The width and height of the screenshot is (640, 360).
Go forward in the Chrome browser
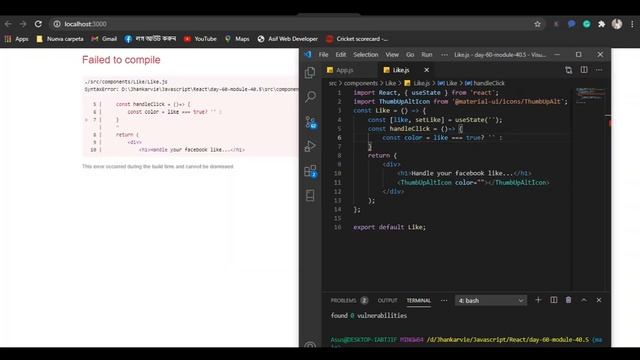click(23, 24)
